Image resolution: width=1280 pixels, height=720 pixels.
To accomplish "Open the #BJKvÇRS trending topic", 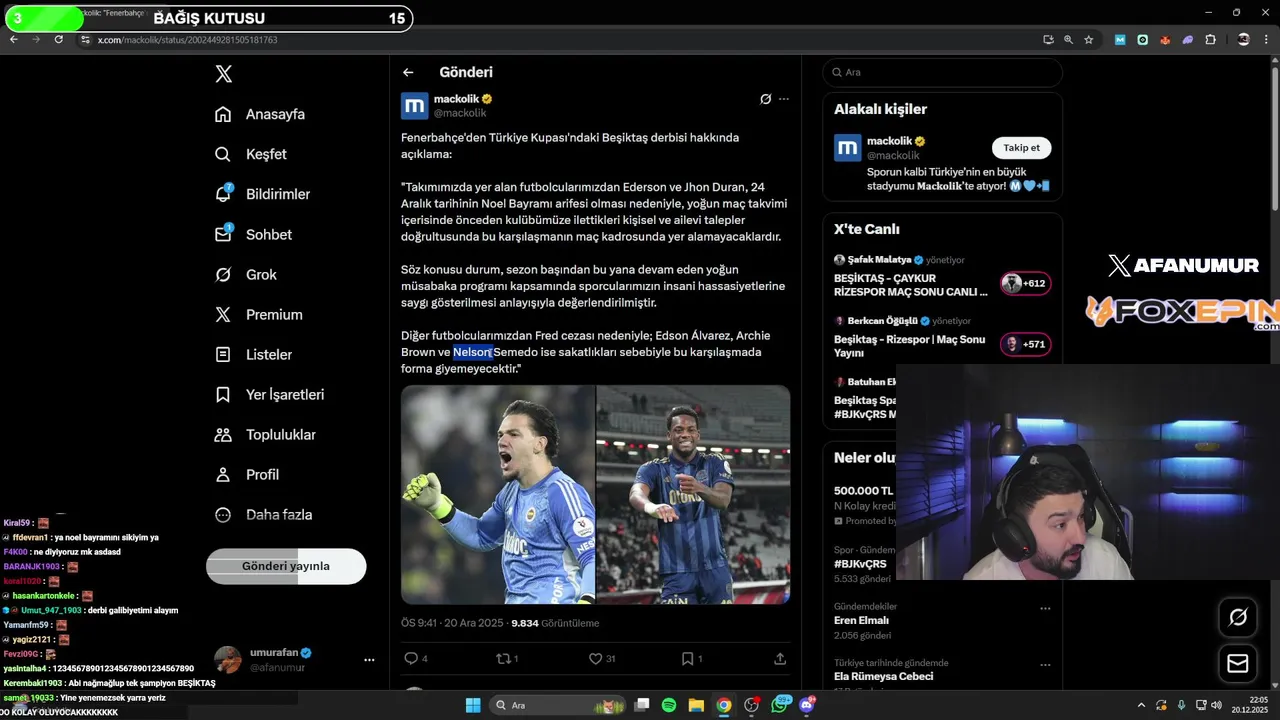I will 860,564.
